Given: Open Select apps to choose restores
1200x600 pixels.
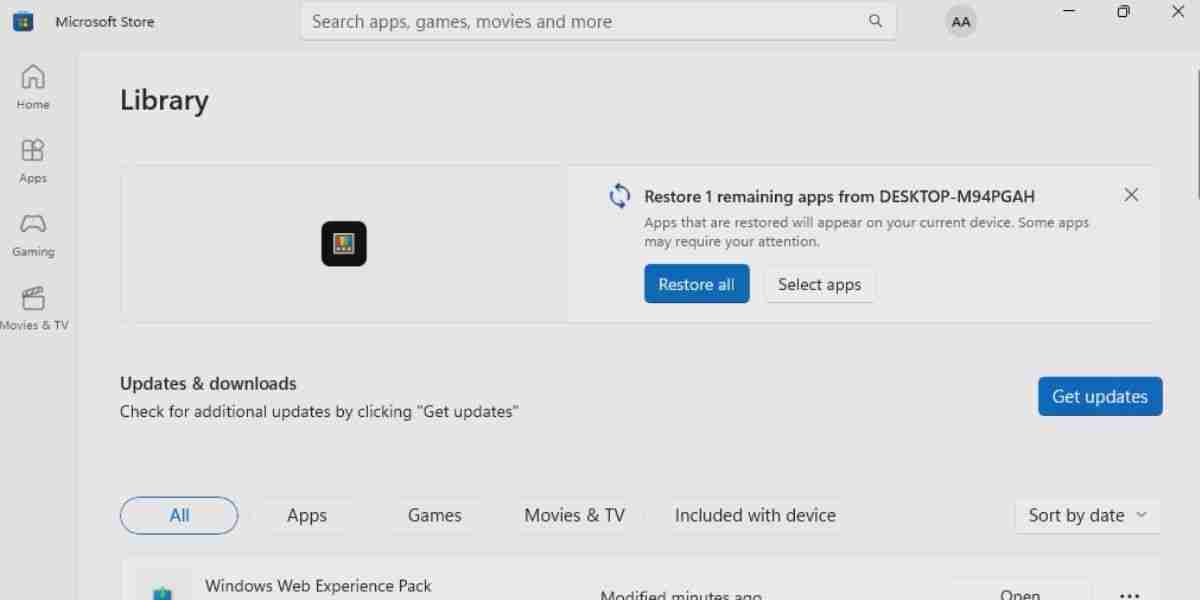Looking at the screenshot, I should click(x=819, y=284).
